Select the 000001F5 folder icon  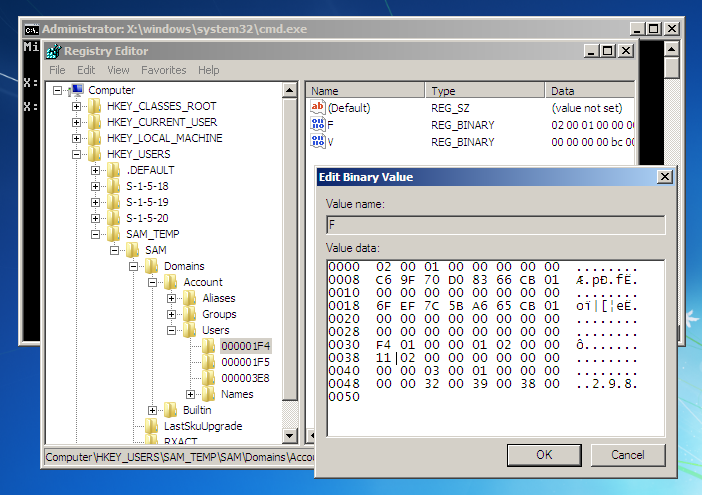coord(209,362)
